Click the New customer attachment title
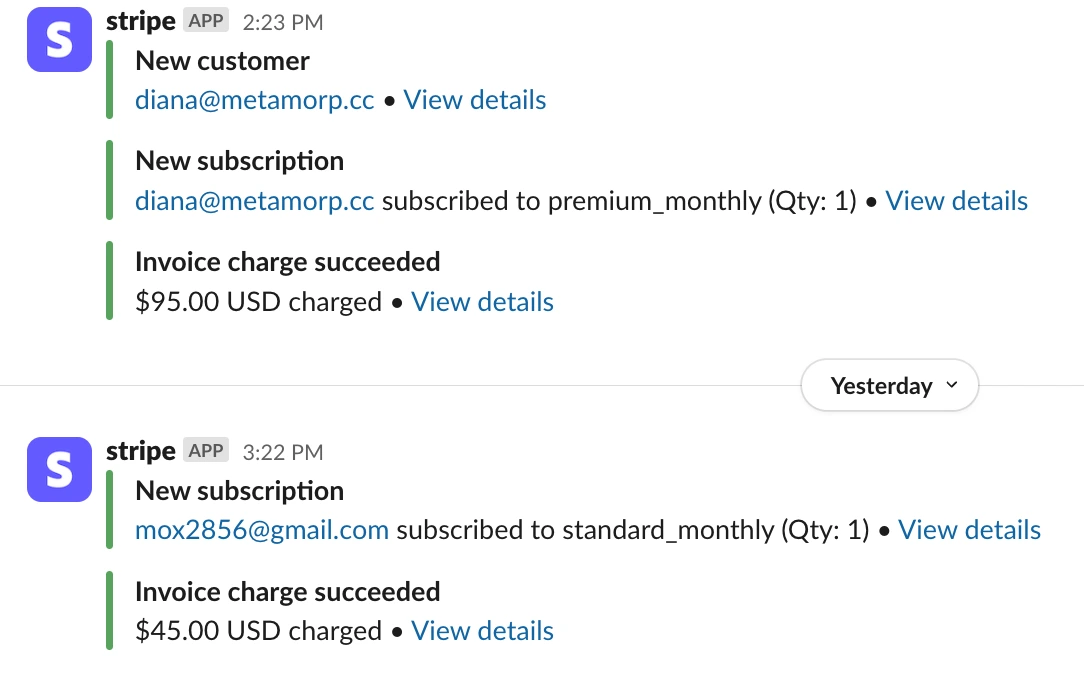1084x674 pixels. pos(223,61)
